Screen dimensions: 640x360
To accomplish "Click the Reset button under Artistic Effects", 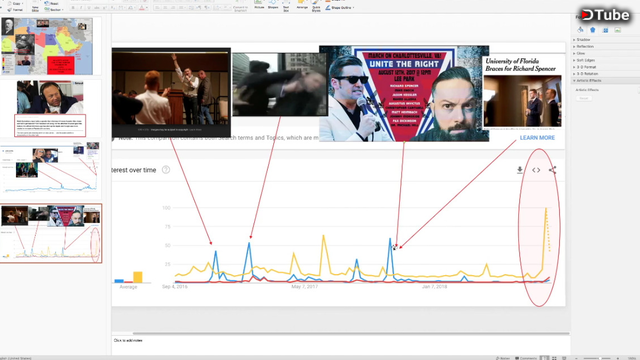I will pos(584,98).
